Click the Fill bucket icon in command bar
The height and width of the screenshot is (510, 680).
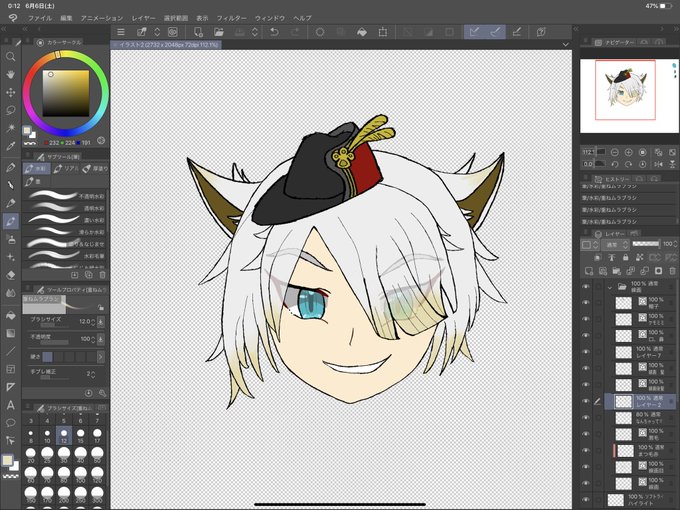click(x=362, y=32)
